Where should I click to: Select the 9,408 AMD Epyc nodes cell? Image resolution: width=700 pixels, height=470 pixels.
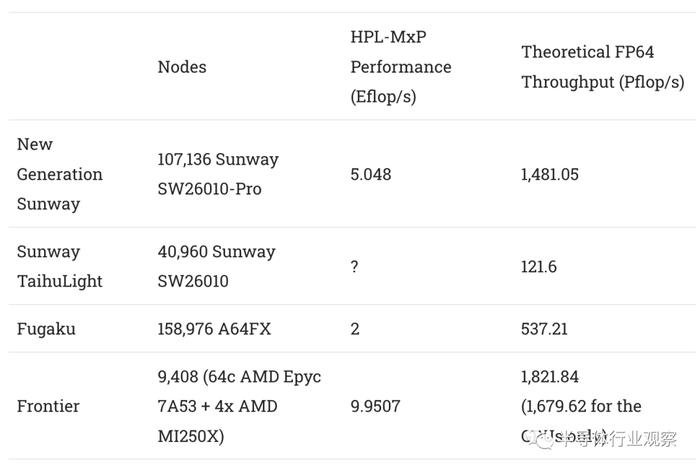(239, 406)
